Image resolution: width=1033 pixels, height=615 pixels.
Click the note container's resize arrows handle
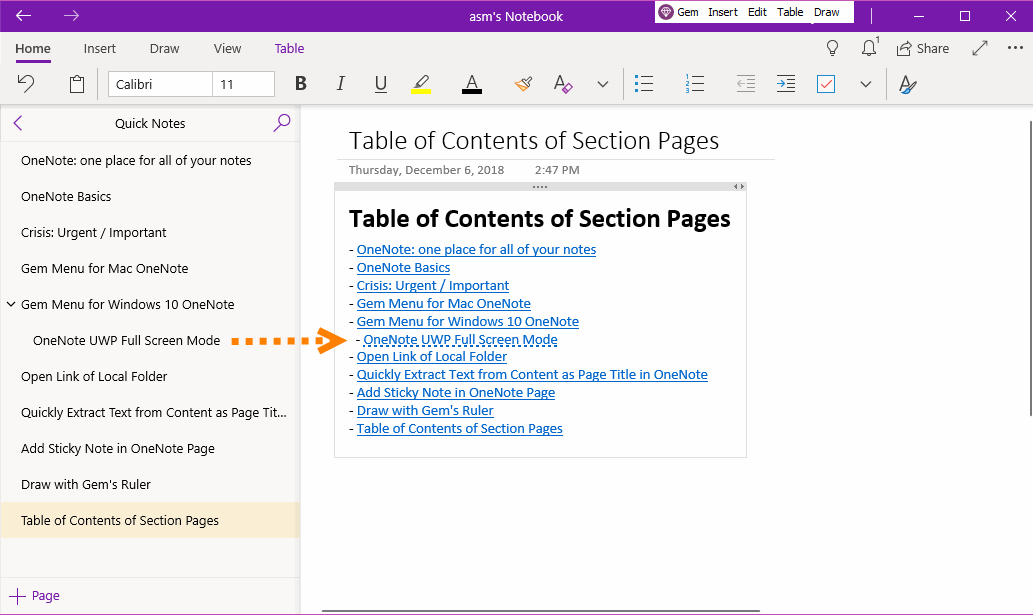pos(739,186)
